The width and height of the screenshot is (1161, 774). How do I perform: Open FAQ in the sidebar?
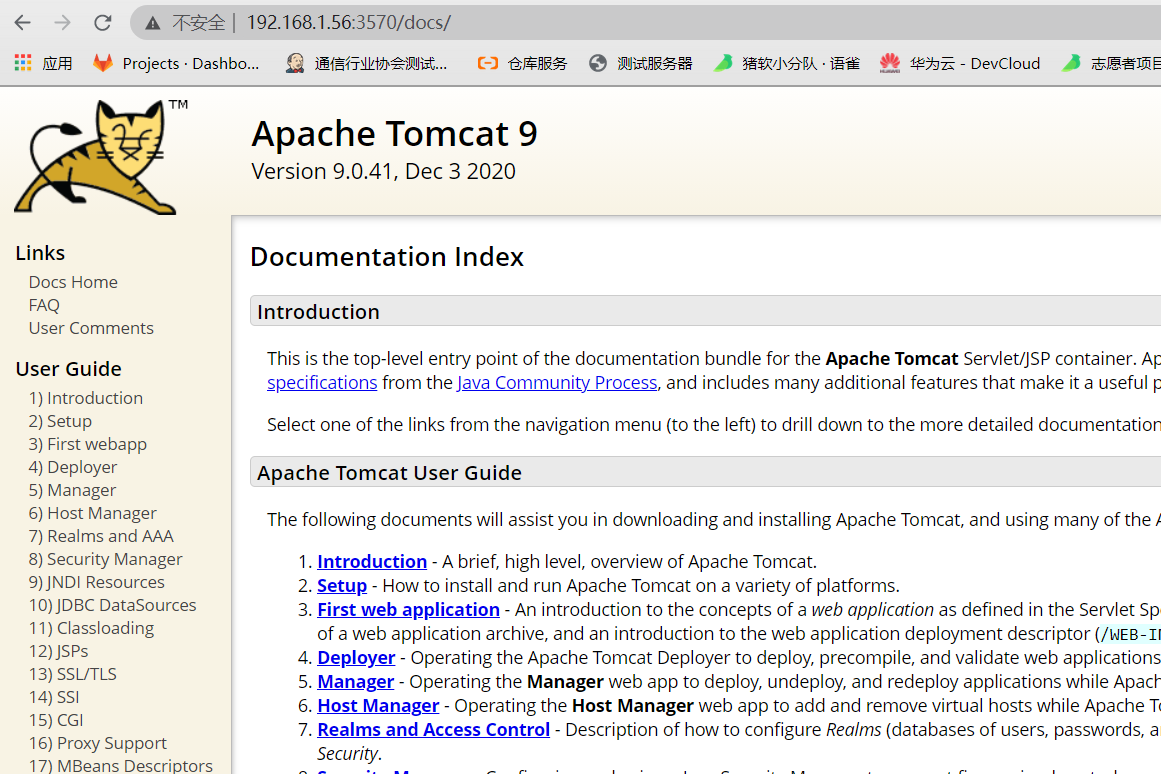click(44, 305)
